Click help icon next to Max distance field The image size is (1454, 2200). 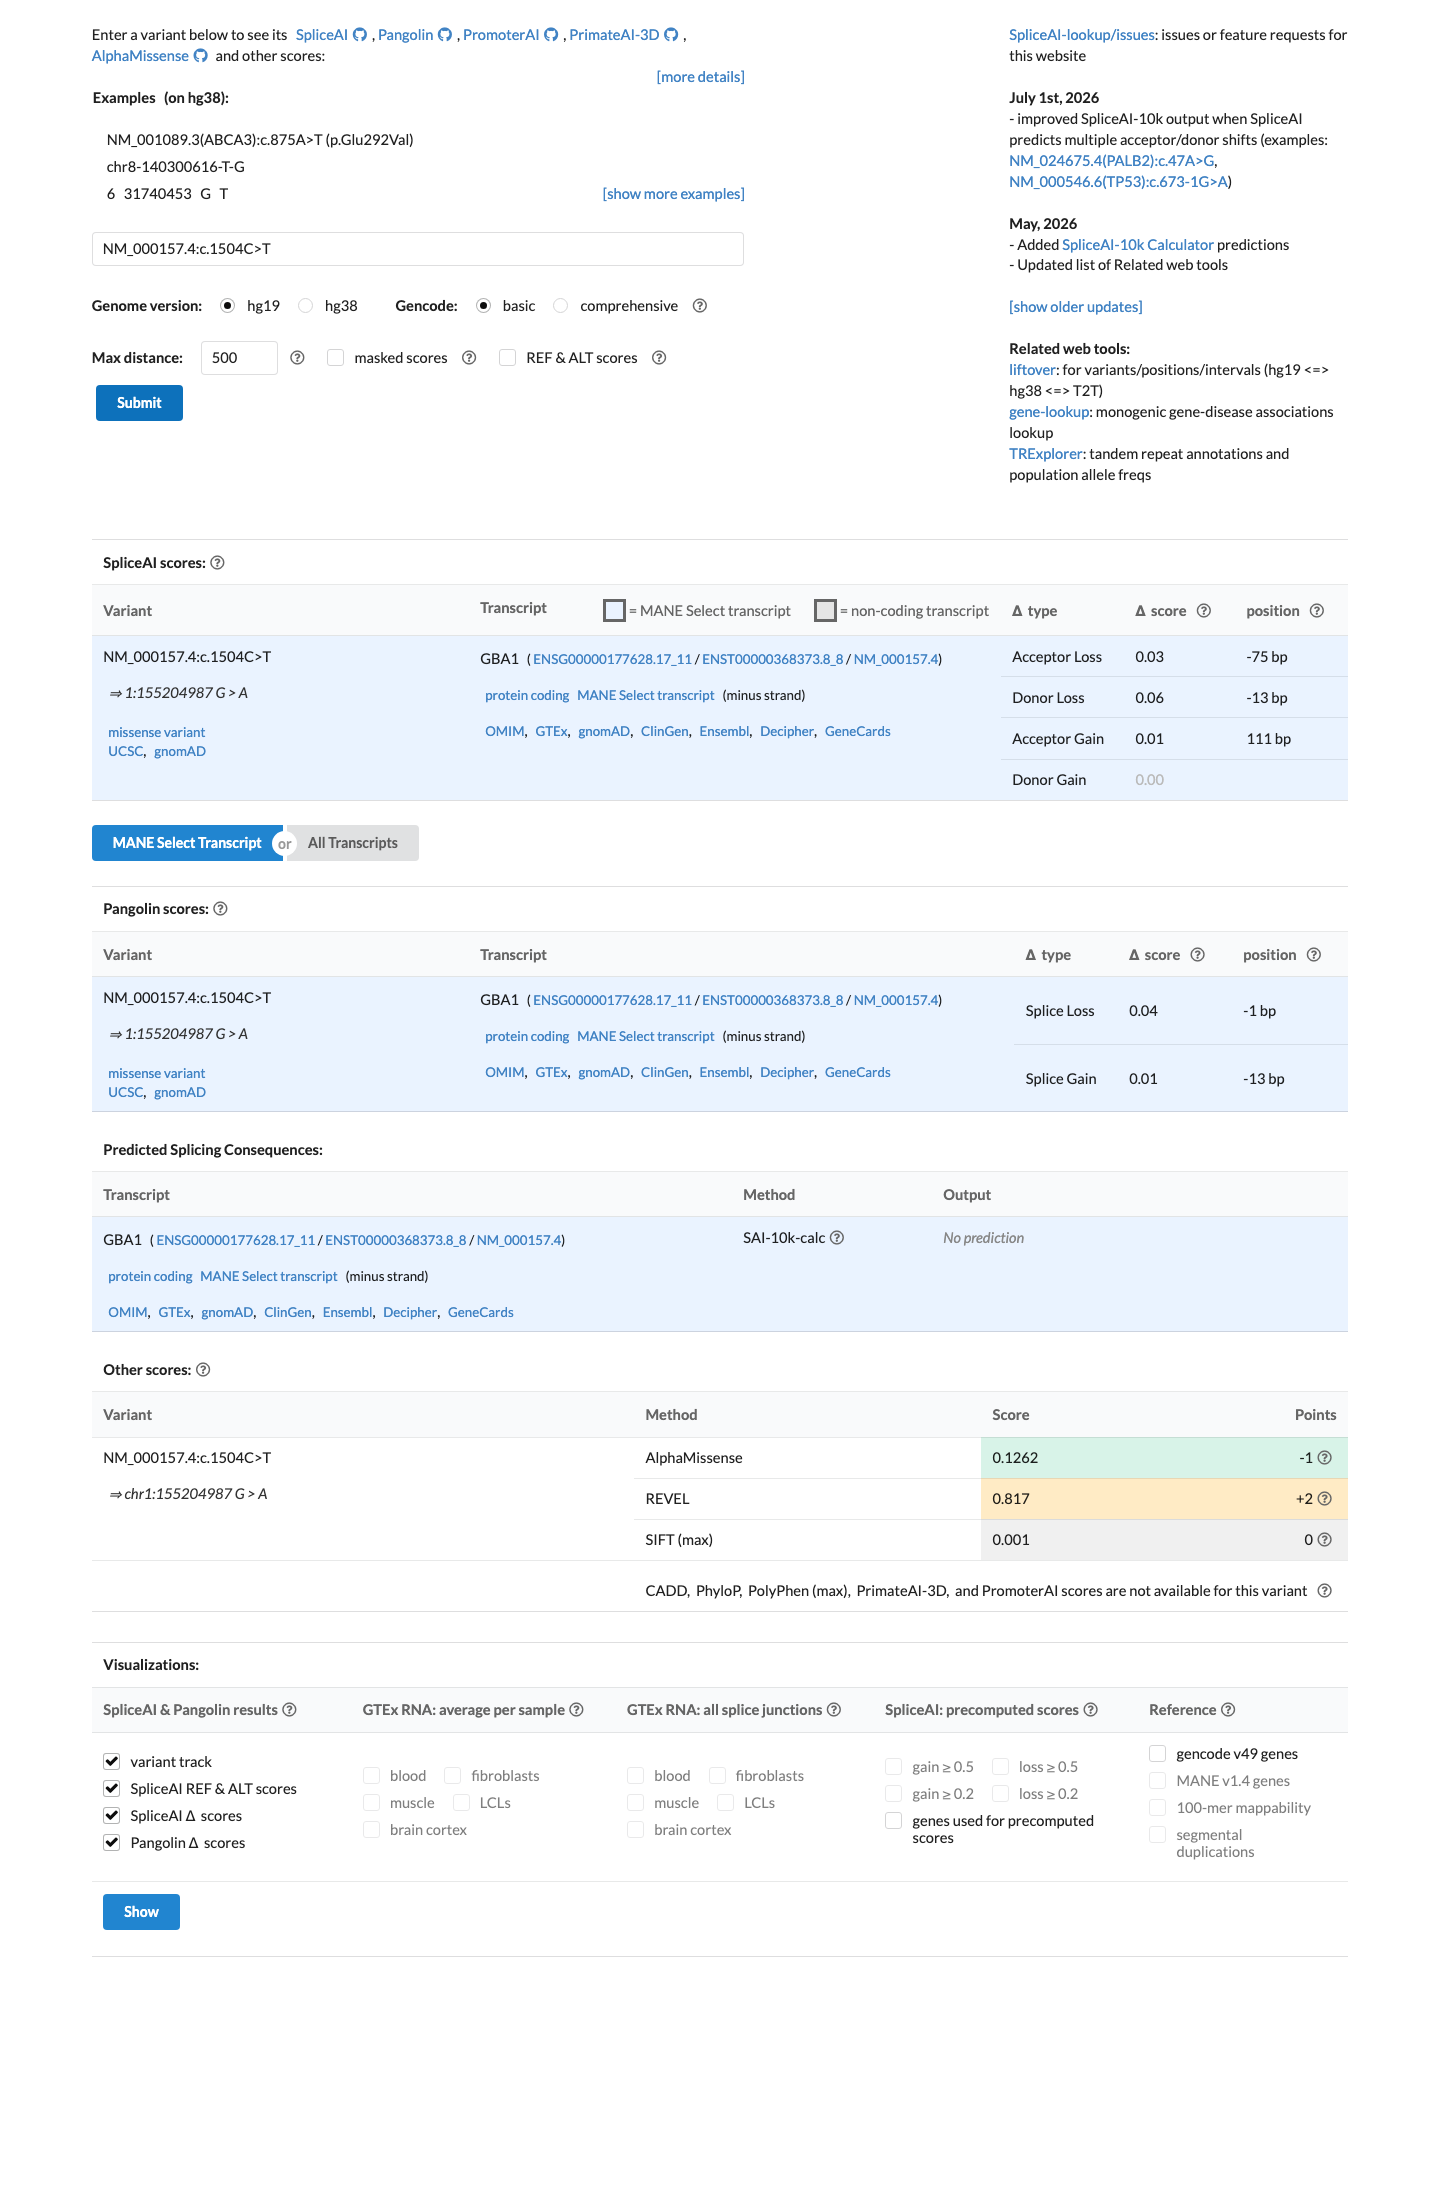pyautogui.click(x=297, y=358)
